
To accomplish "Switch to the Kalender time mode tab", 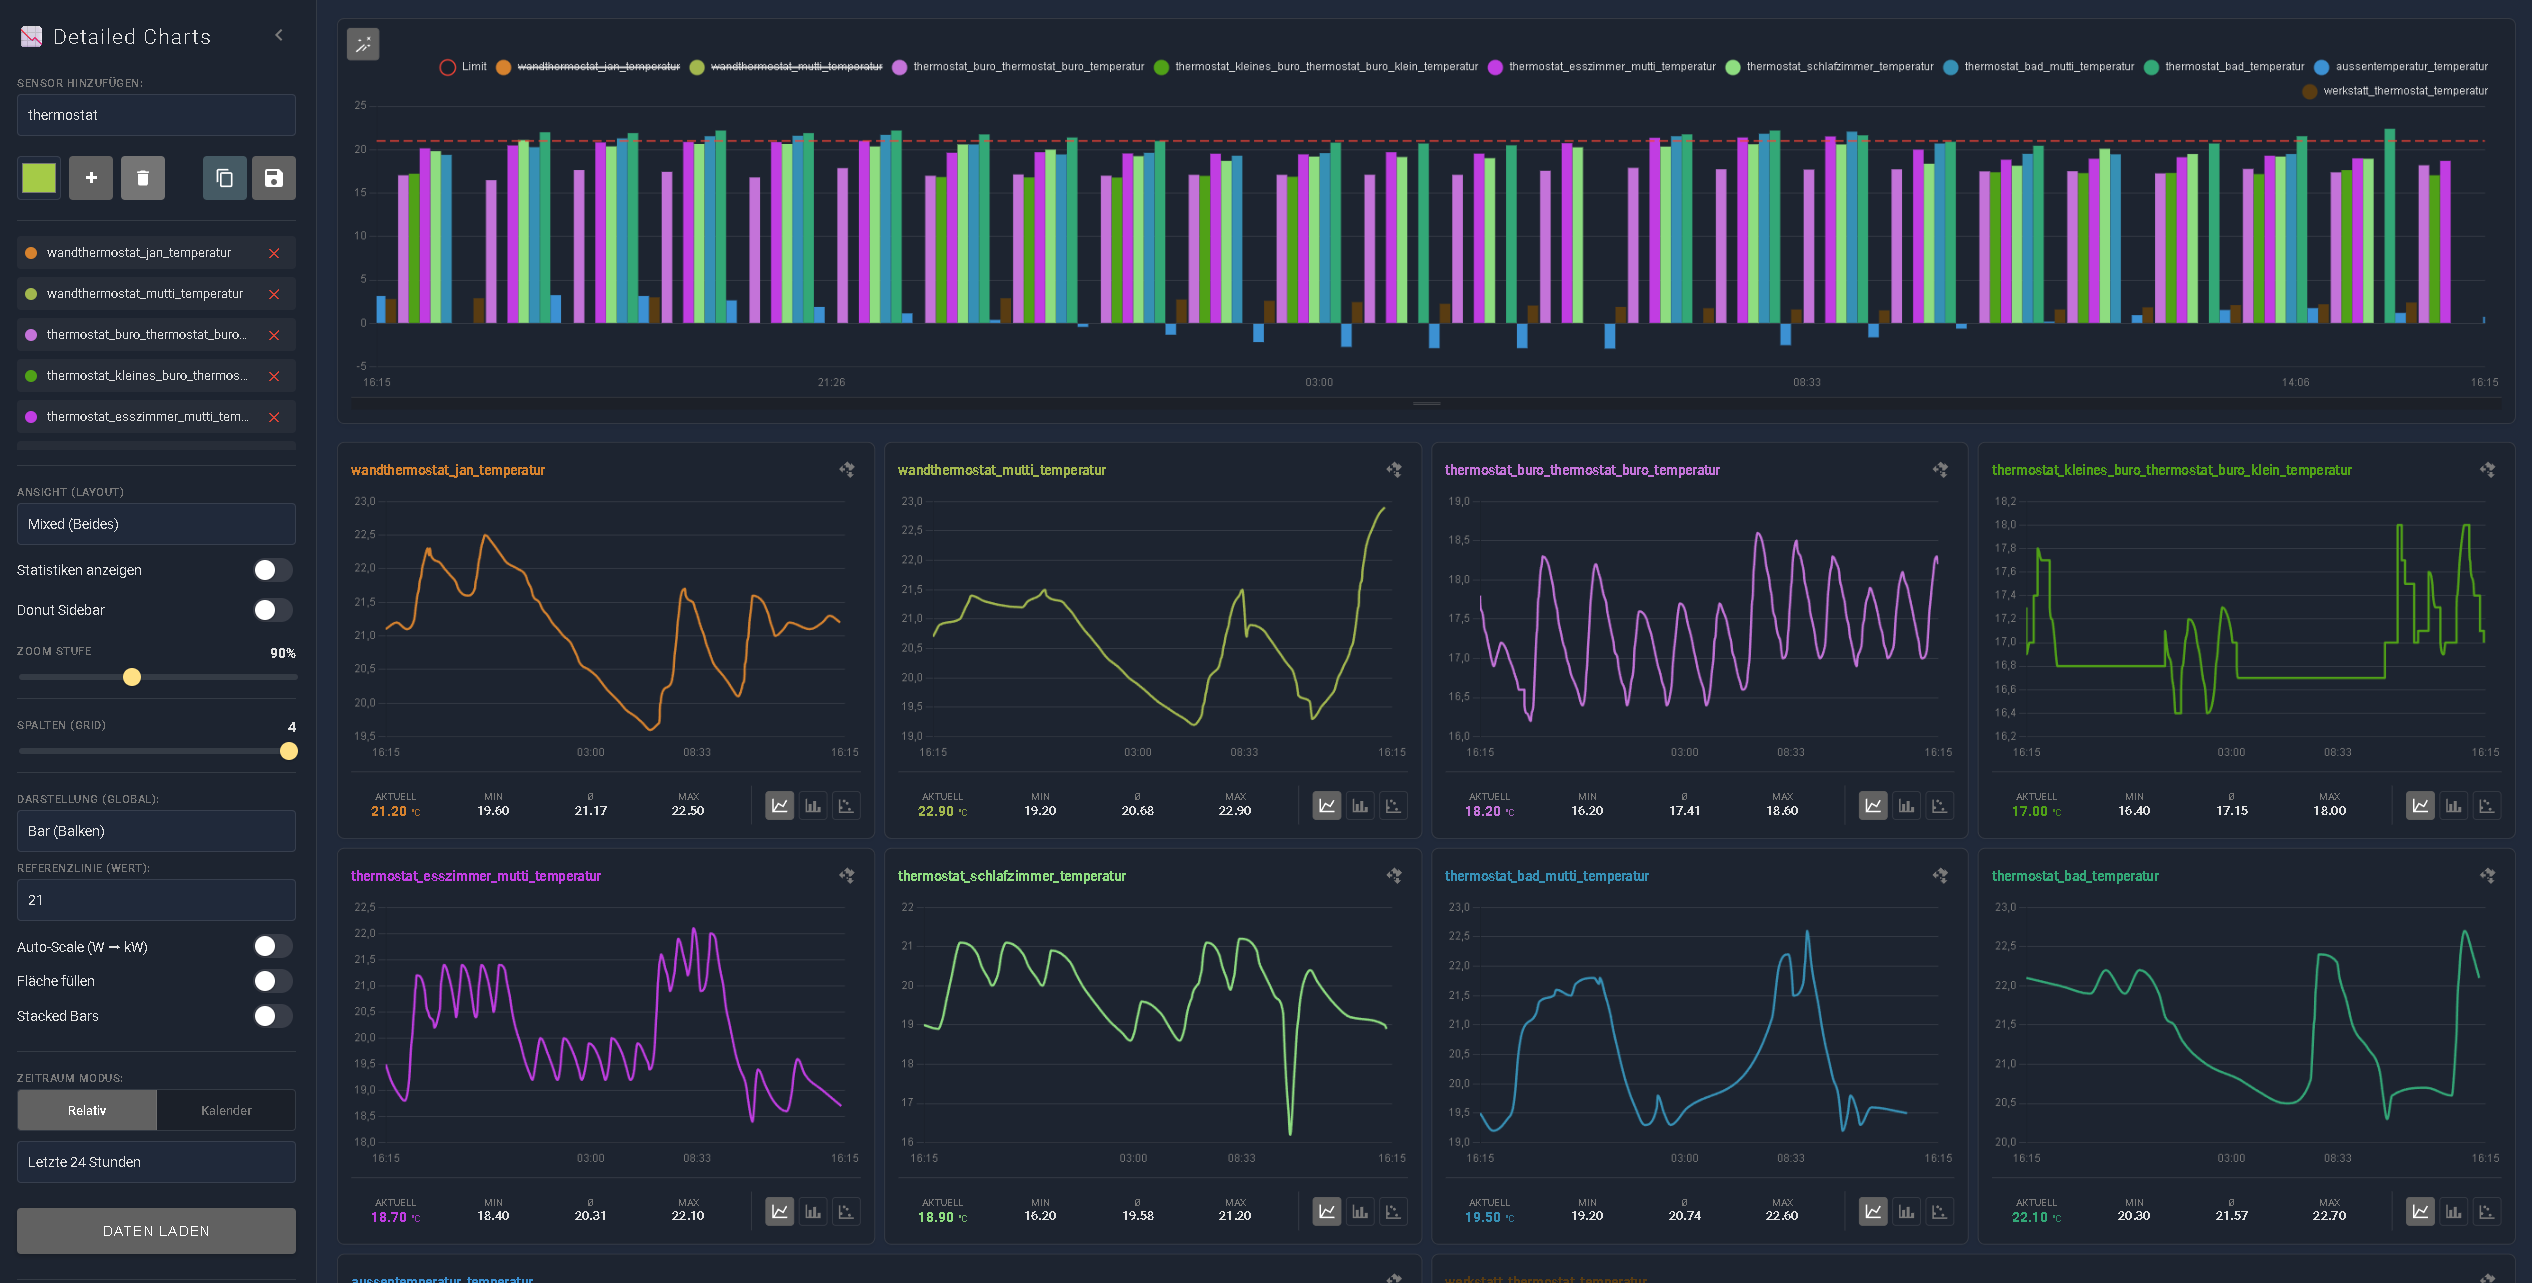I will pos(226,1110).
